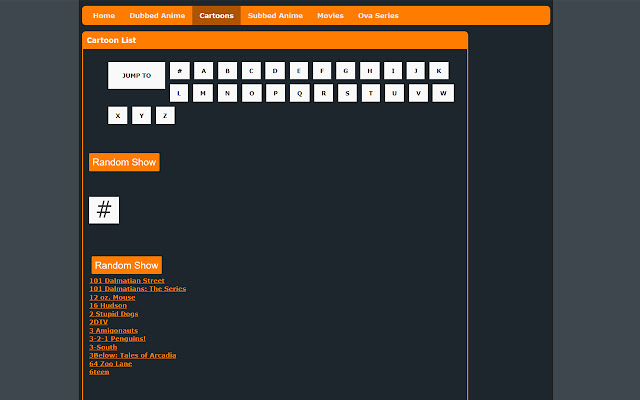Viewport: 640px width, 400px height.
Task: Click the # jump button in letter grid
Action: click(x=179, y=71)
